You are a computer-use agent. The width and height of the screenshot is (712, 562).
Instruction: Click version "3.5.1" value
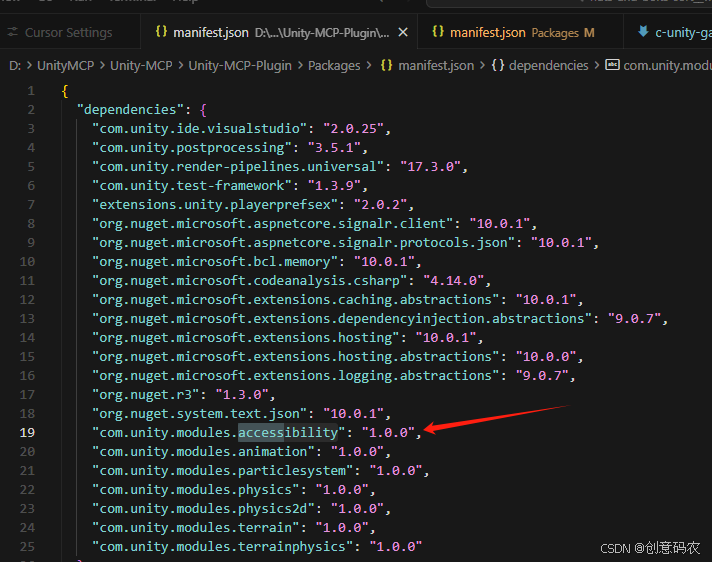(x=334, y=148)
